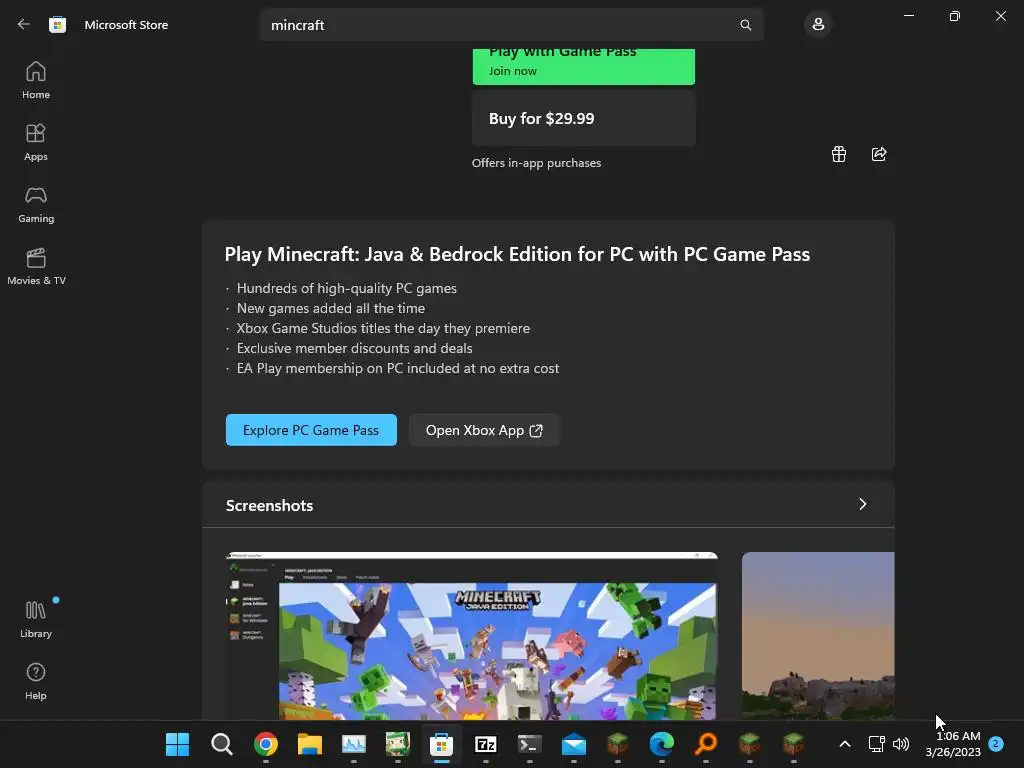This screenshot has width=1024, height=768.
Task: Click the share icon
Action: pos(879,154)
